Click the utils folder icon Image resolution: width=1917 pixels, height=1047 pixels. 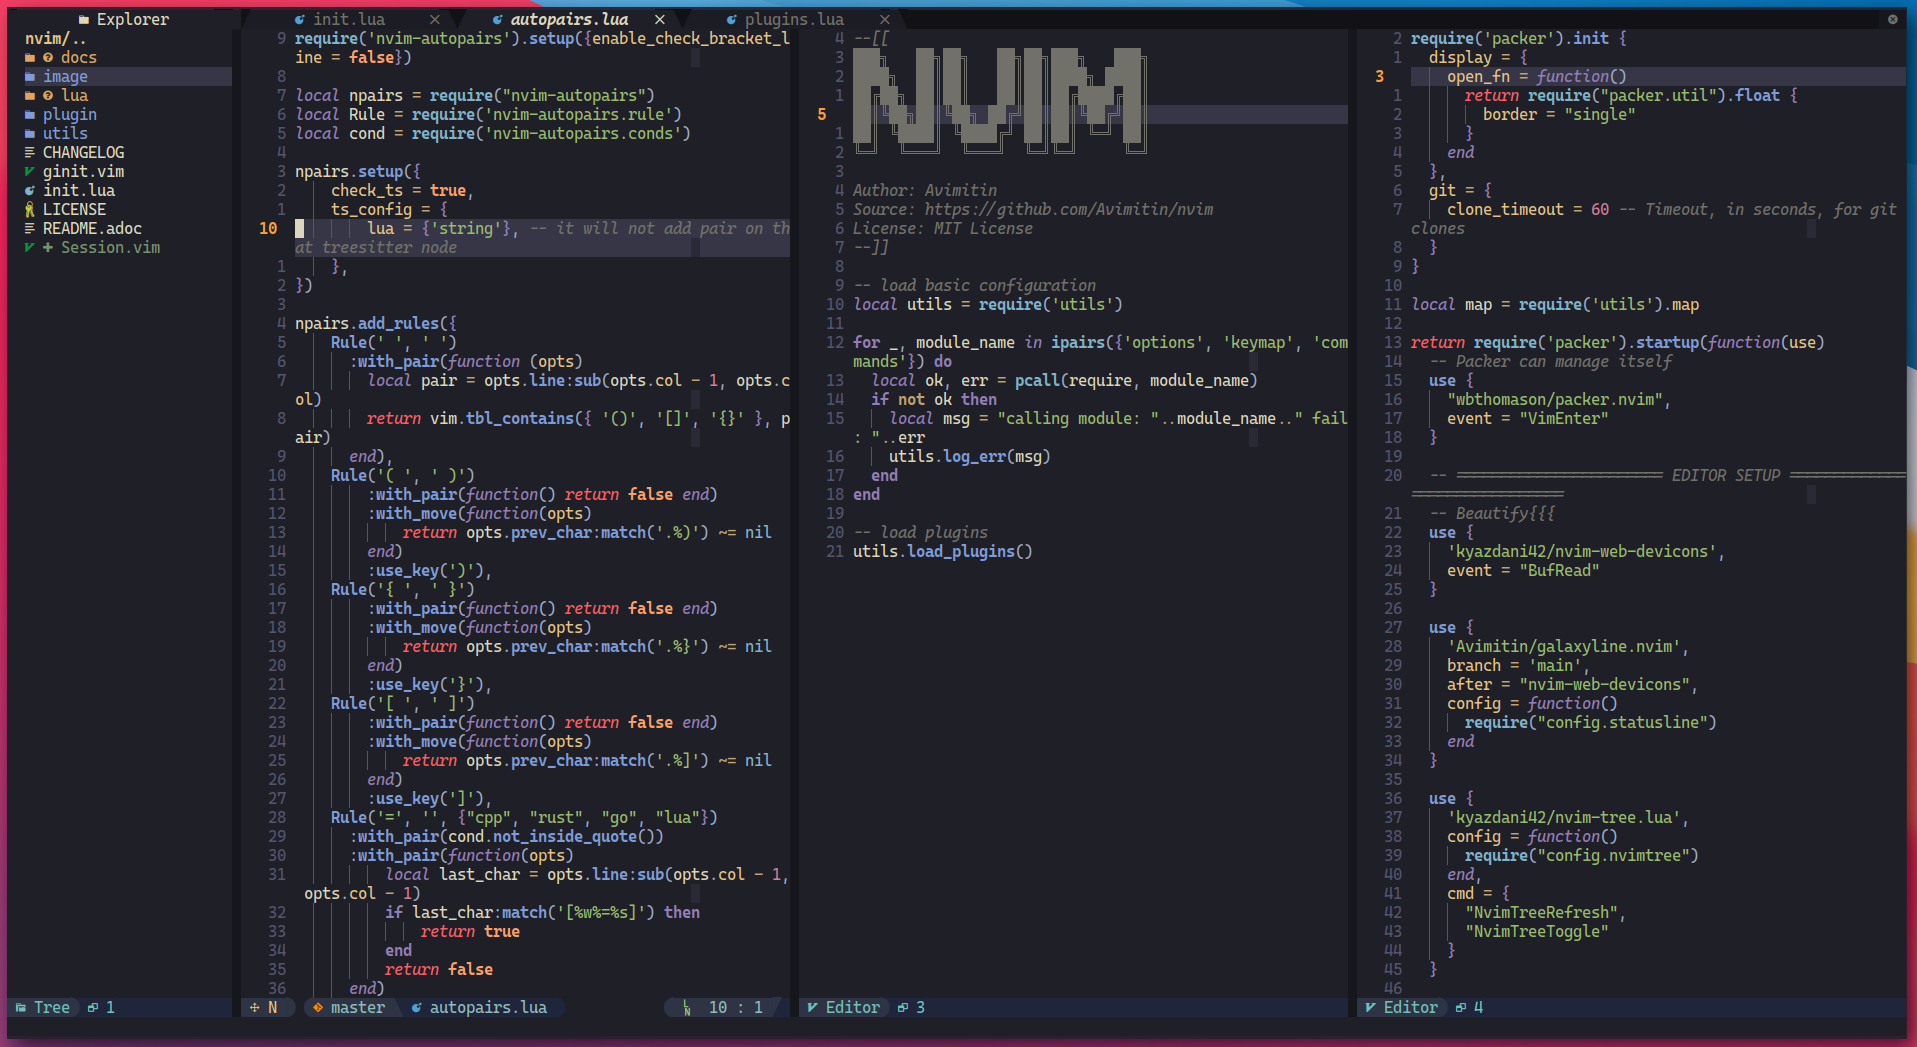pyautogui.click(x=30, y=134)
